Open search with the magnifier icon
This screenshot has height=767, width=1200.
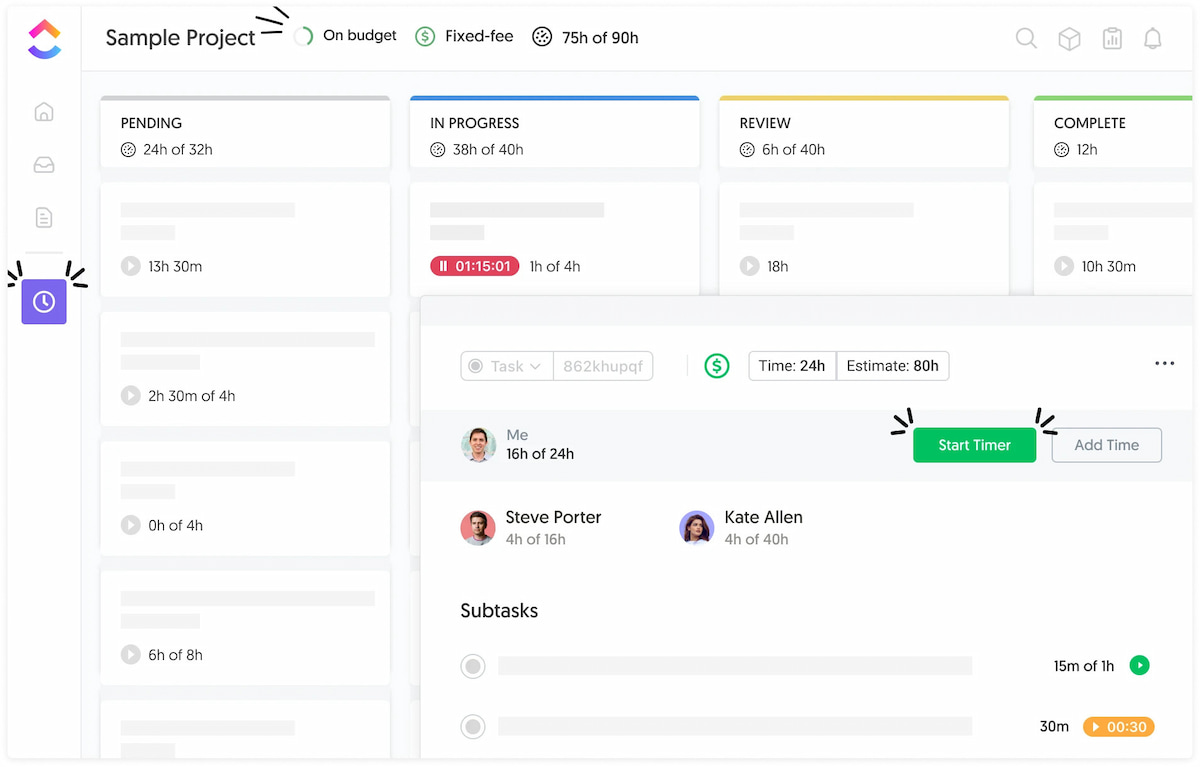tap(1026, 38)
